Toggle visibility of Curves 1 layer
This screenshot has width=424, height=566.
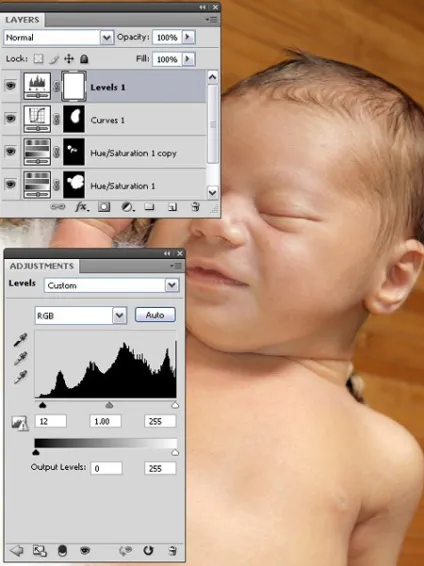click(x=10, y=118)
